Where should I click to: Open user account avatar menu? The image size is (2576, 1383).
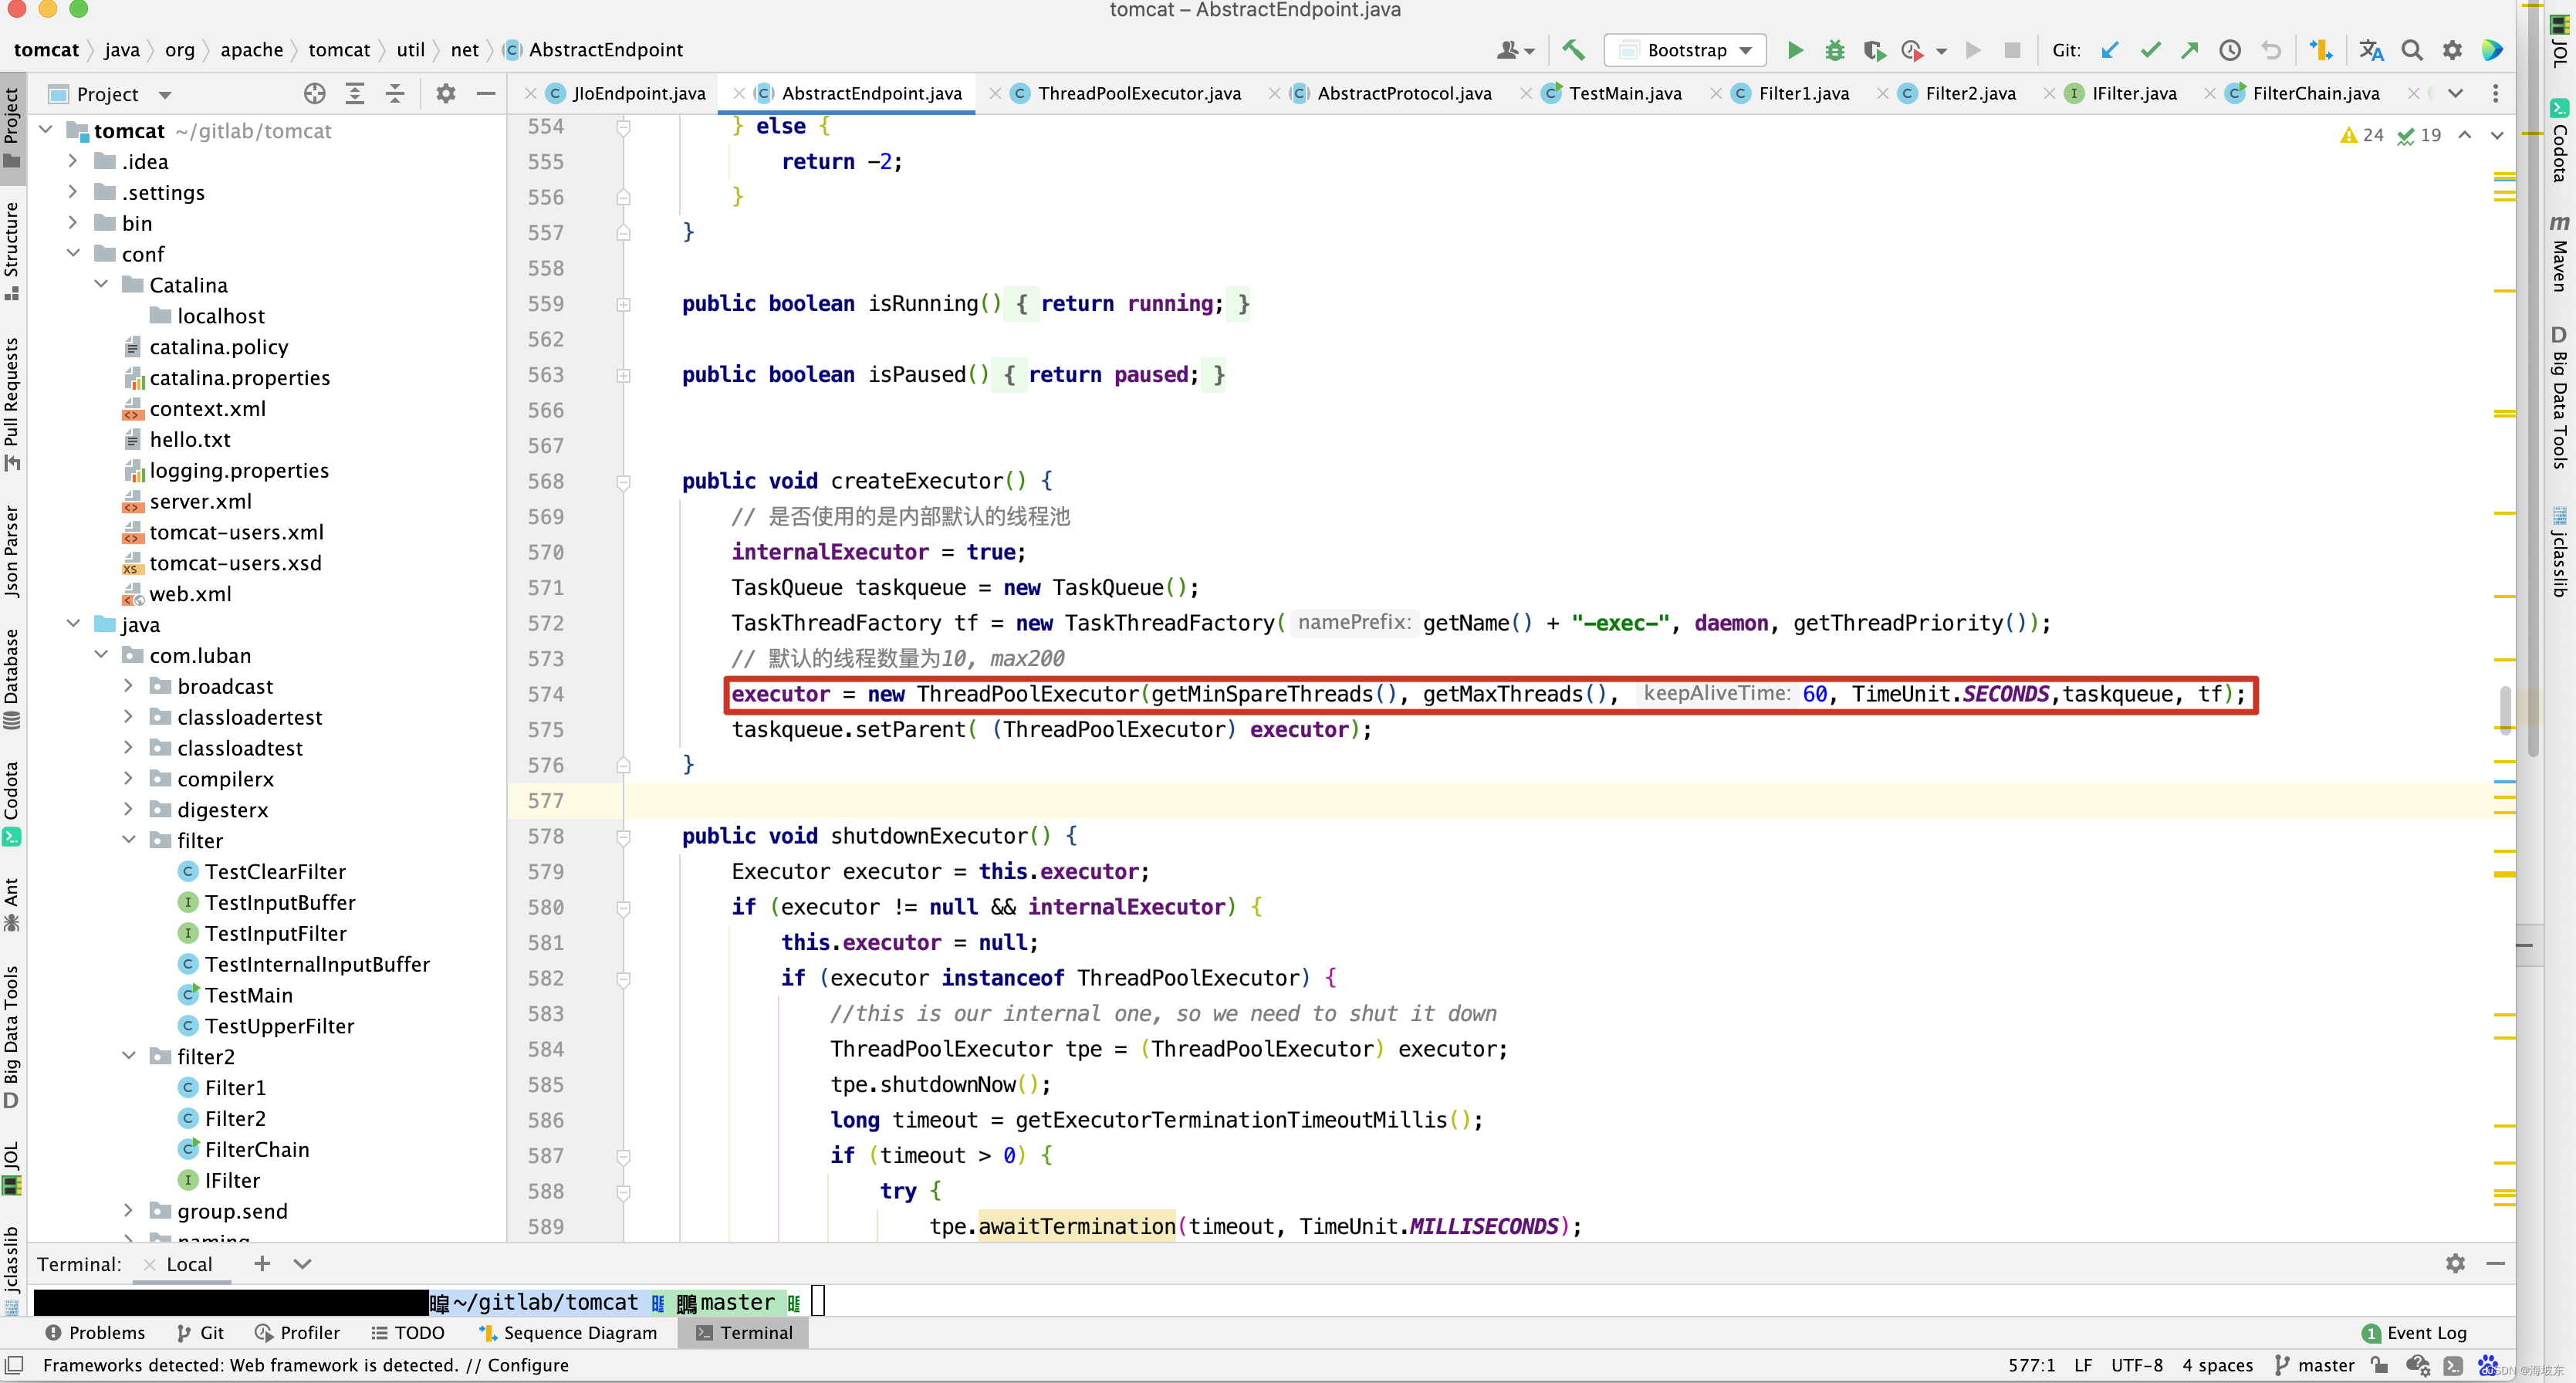click(x=1515, y=50)
